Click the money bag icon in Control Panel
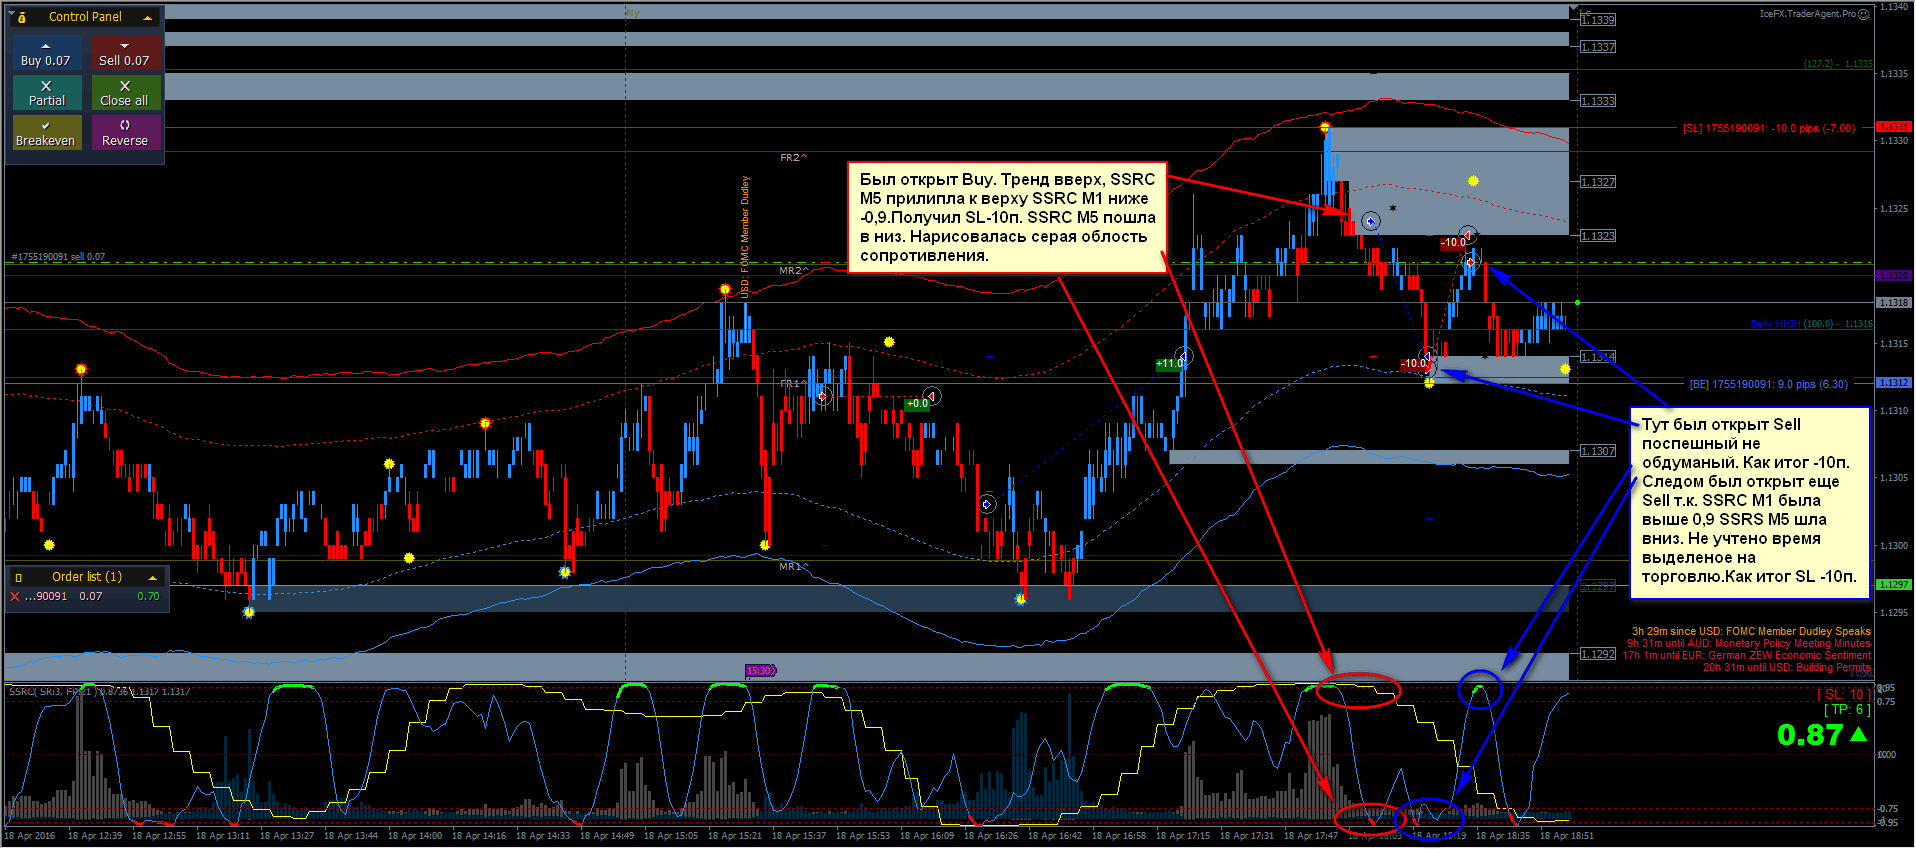The image size is (1916, 849). click(x=22, y=17)
